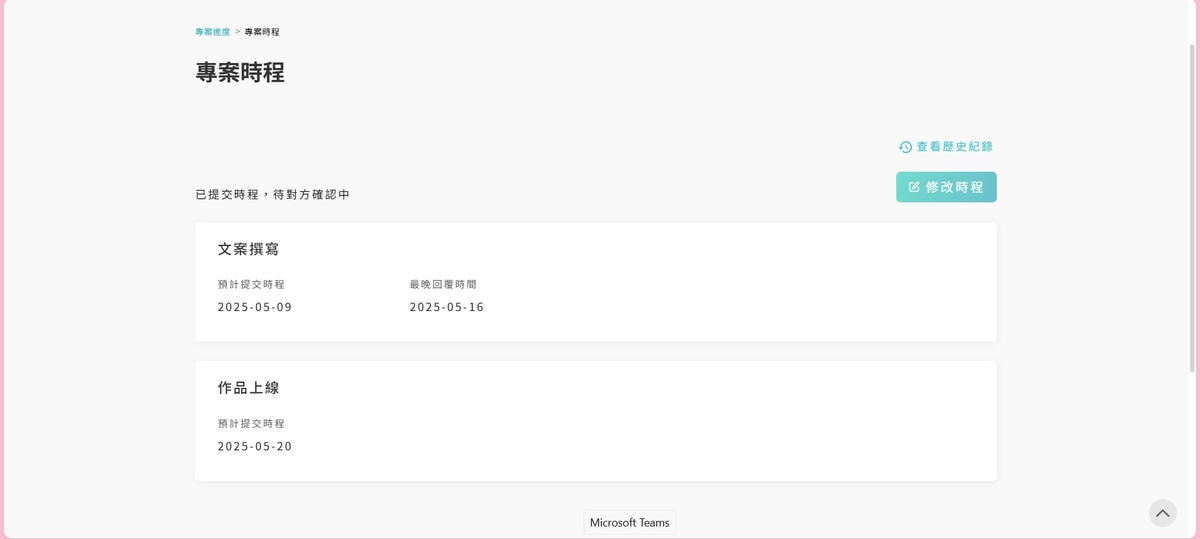
Task: Open the 查看歷史紀錄 link
Action: tap(954, 147)
